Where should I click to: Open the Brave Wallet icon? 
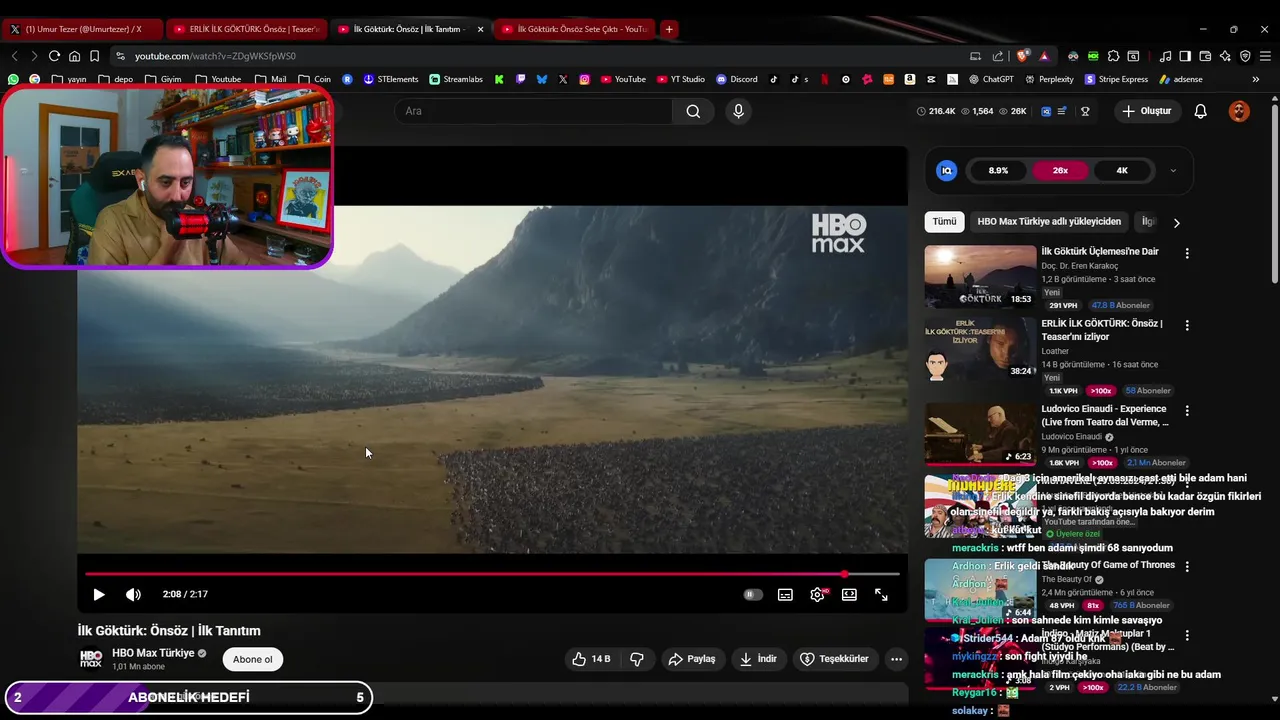coord(1205,56)
